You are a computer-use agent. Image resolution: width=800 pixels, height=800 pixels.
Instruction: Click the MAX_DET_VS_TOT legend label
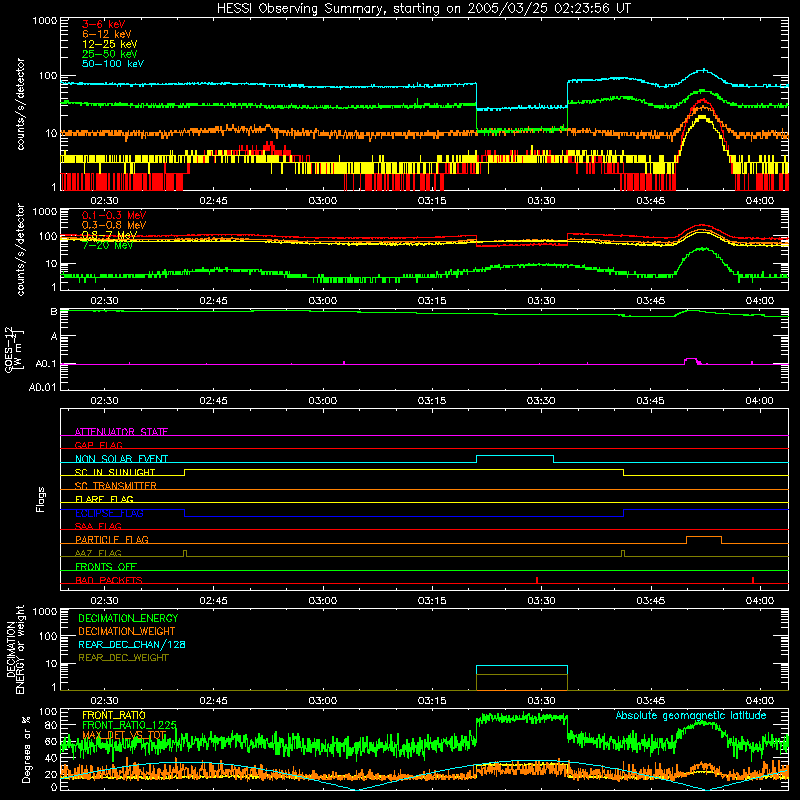coord(124,735)
